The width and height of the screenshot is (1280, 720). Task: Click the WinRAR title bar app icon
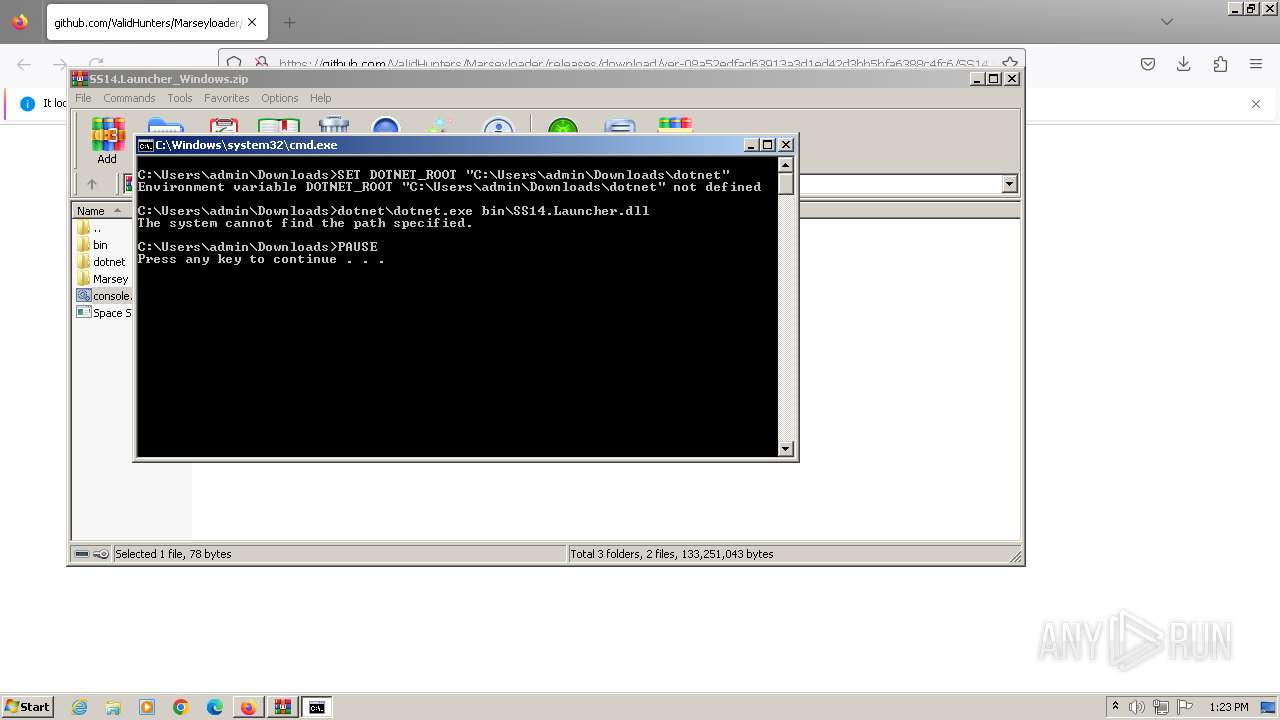click(x=80, y=79)
